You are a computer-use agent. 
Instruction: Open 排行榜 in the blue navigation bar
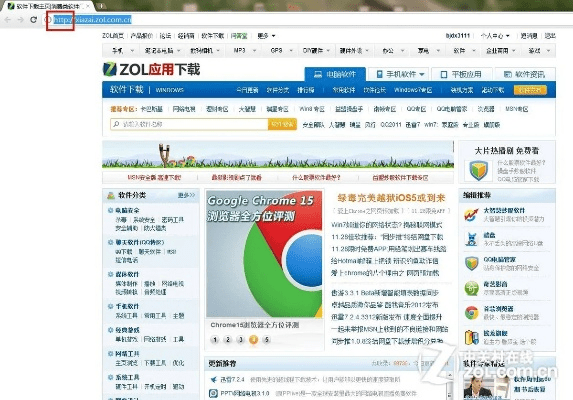click(x=306, y=90)
